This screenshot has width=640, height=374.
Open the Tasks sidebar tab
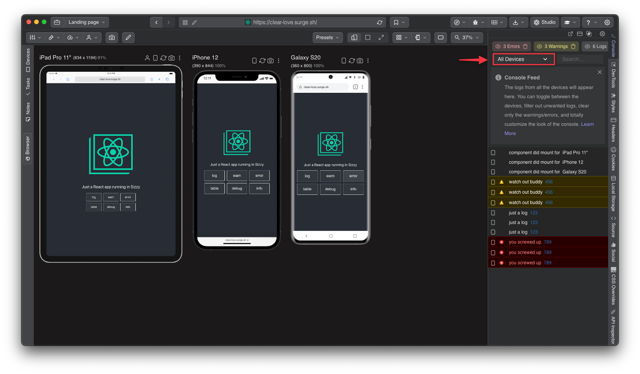tap(28, 87)
